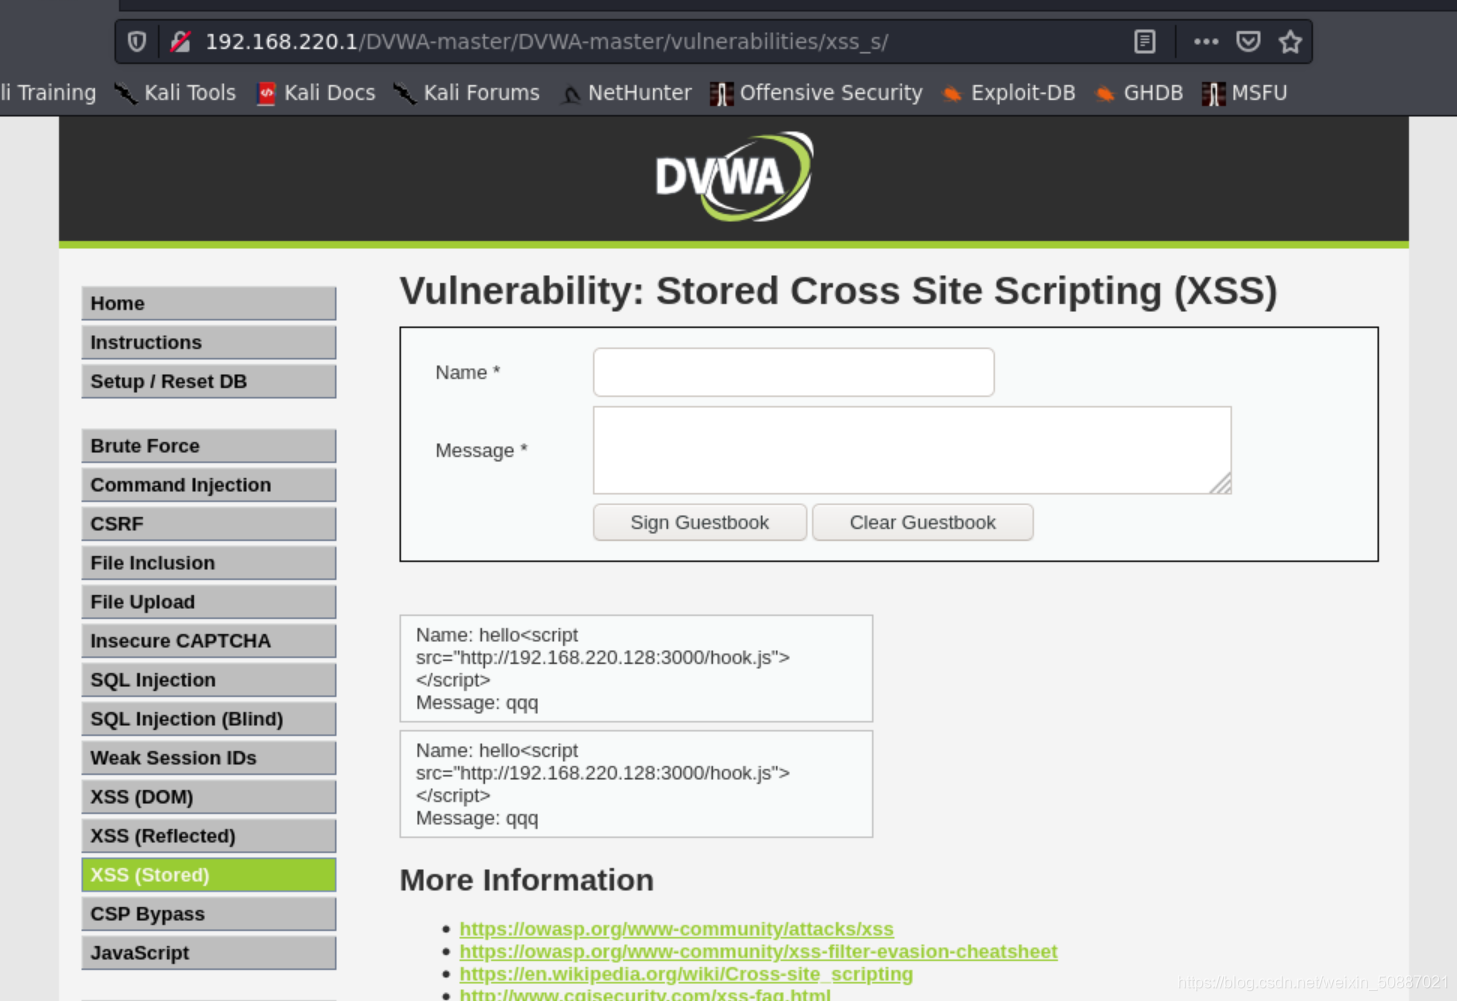The image size is (1457, 1001).
Task: Click the More Information heading
Action: point(527,880)
